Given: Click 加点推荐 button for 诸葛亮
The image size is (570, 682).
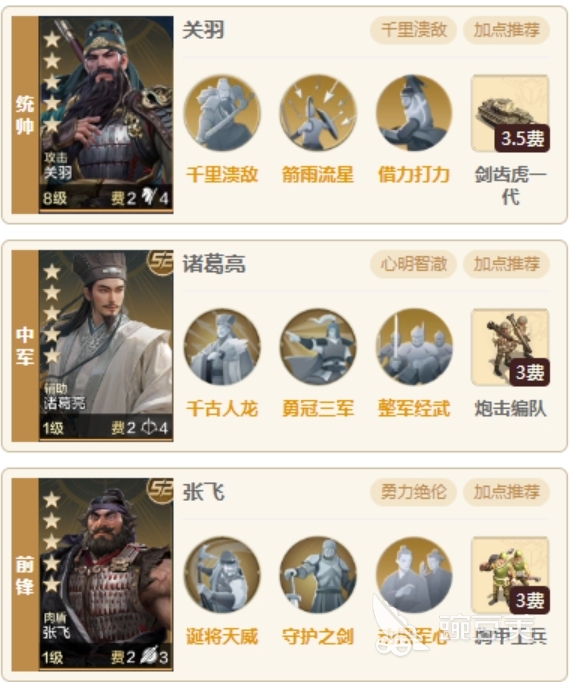Looking at the screenshot, I should 506,264.
